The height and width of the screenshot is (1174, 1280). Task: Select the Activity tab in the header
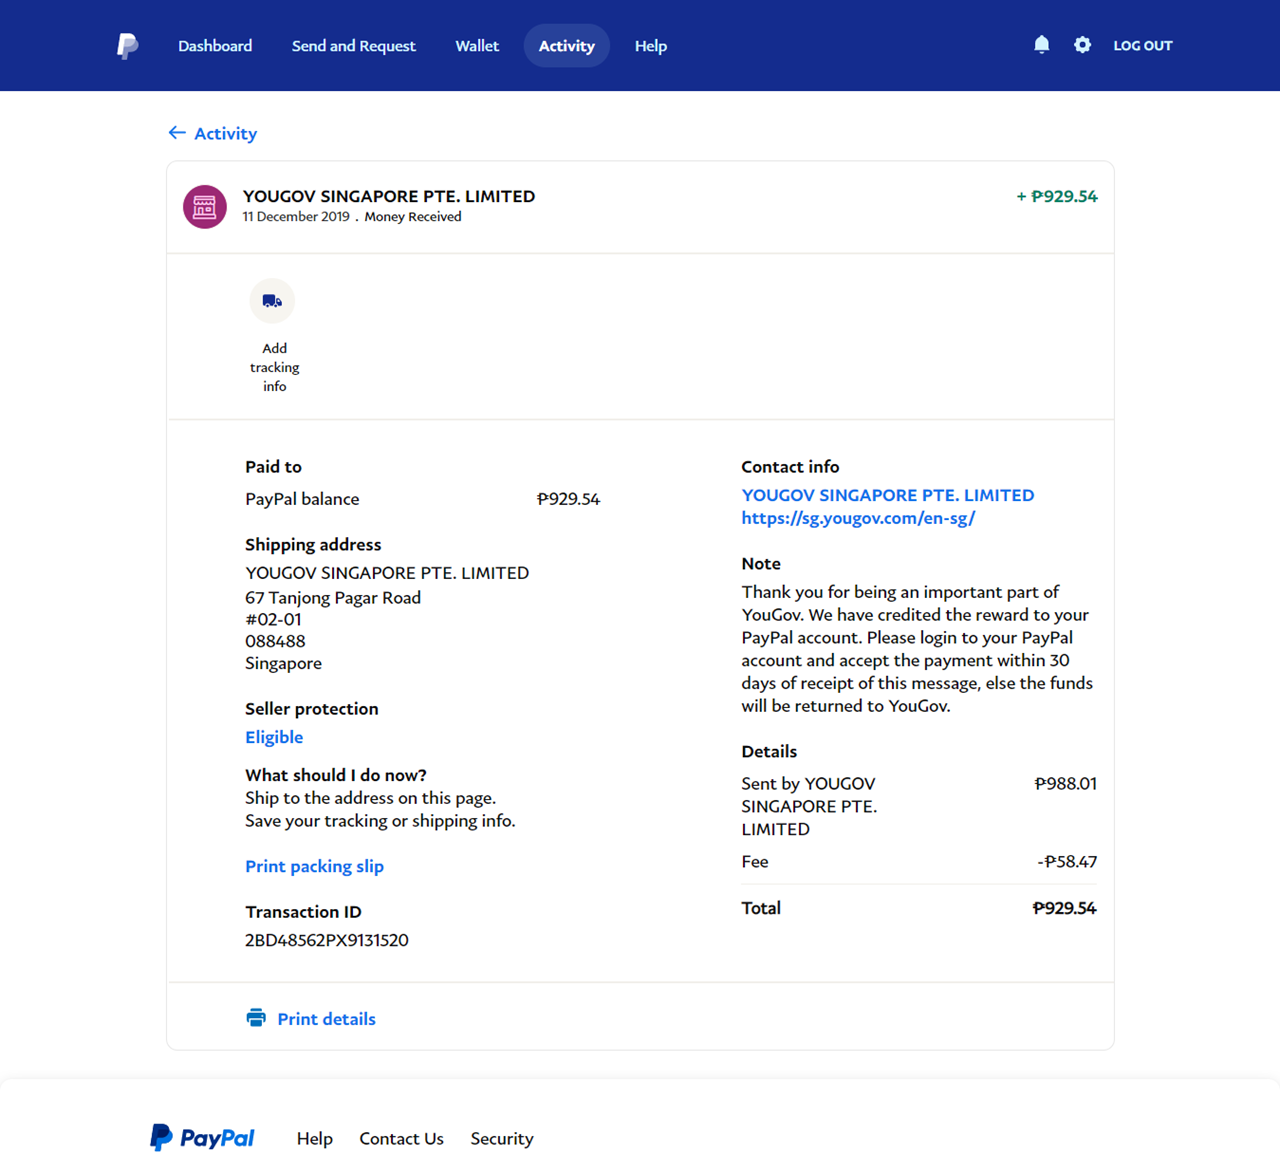(x=567, y=46)
